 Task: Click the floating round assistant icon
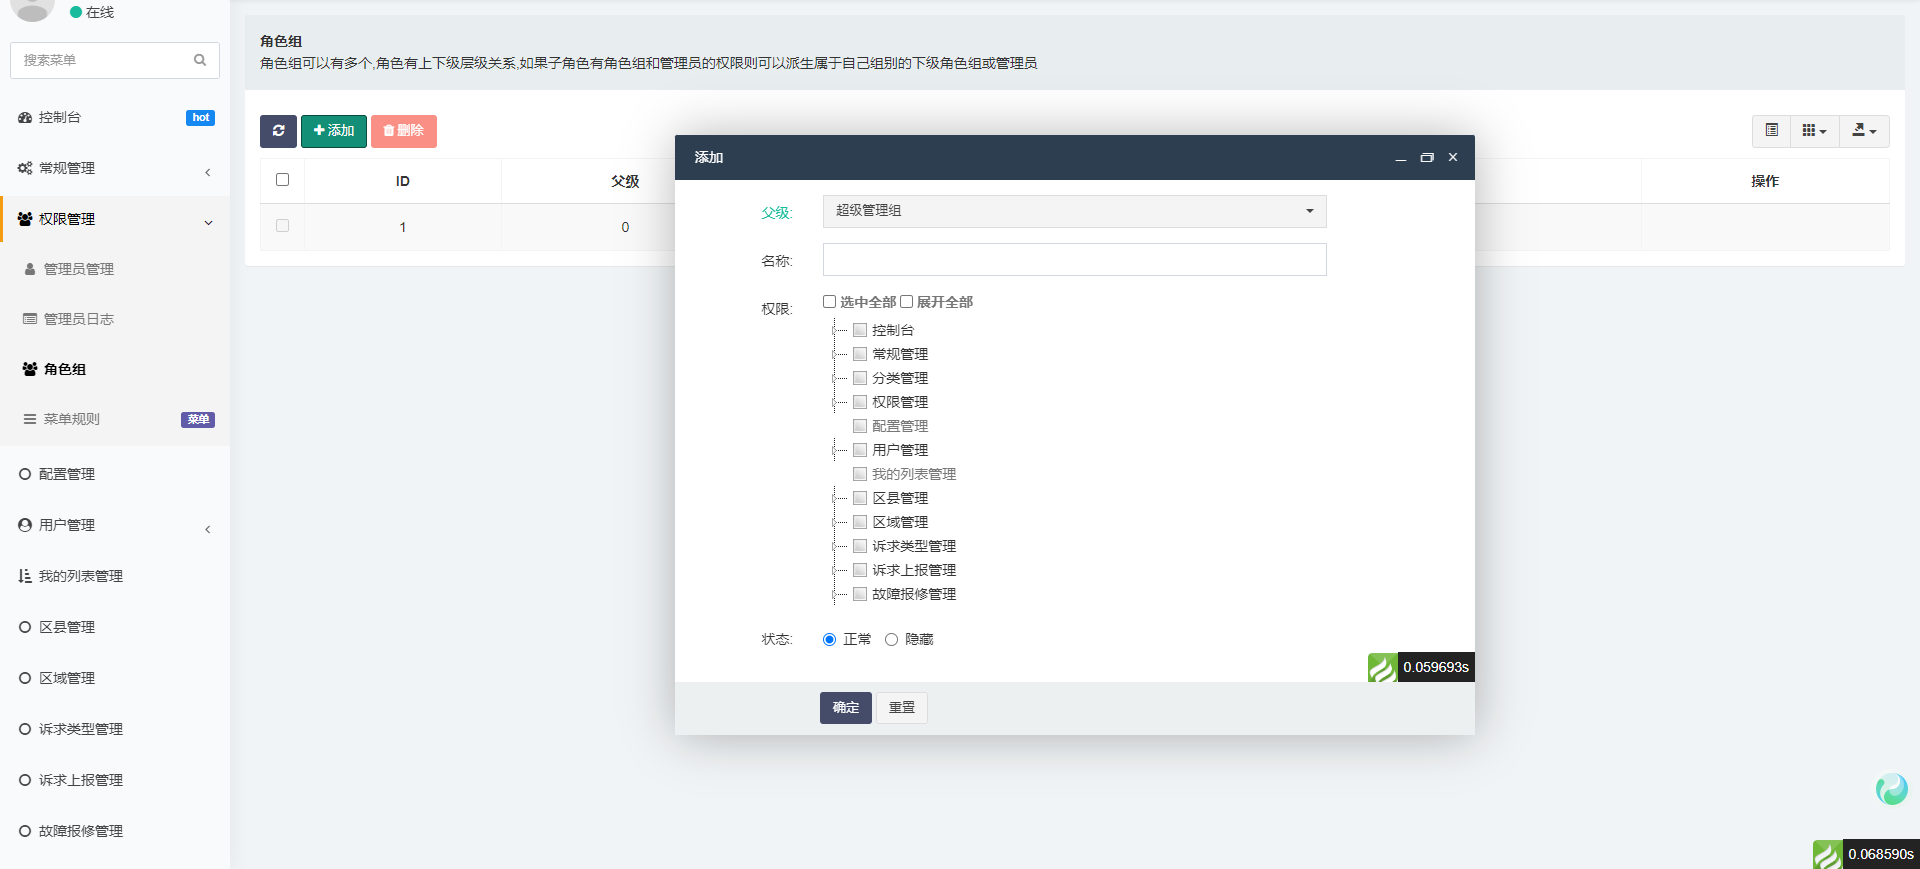coord(1891,789)
